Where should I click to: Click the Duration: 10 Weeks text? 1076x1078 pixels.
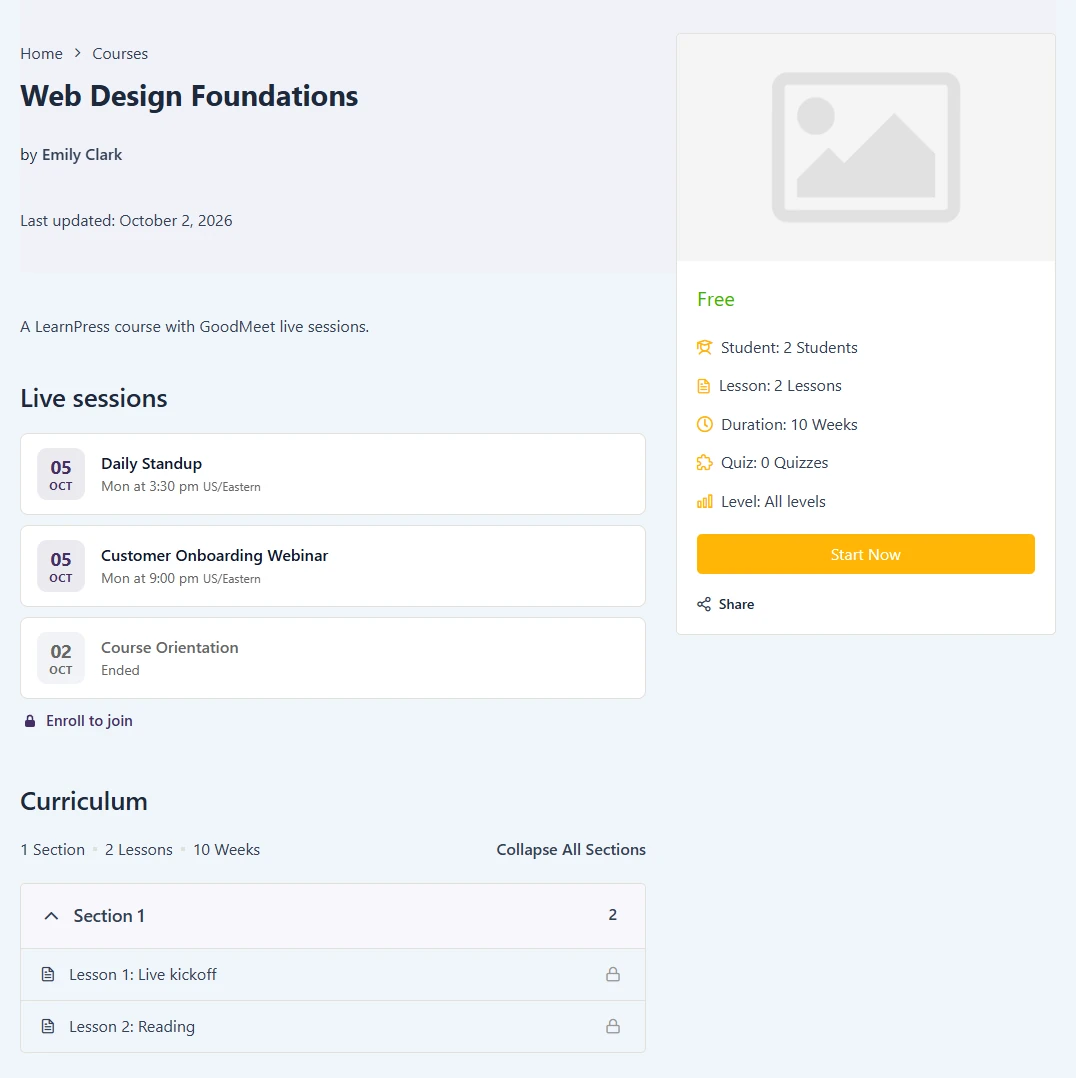click(789, 424)
